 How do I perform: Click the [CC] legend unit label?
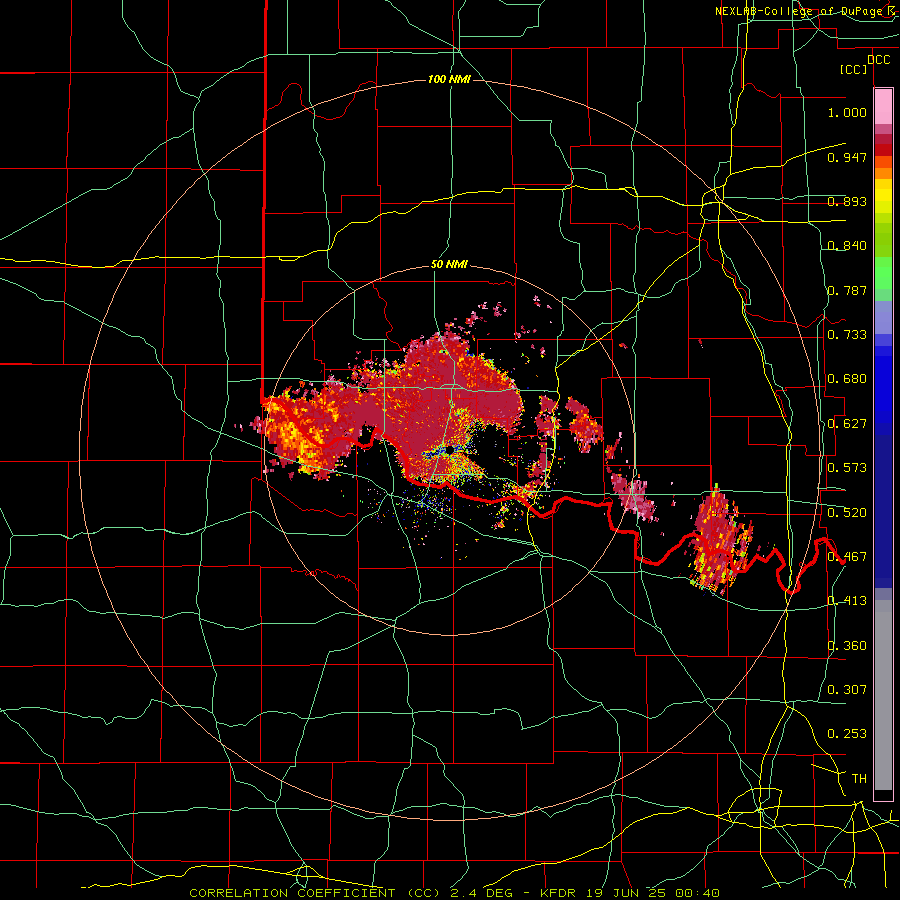click(854, 69)
